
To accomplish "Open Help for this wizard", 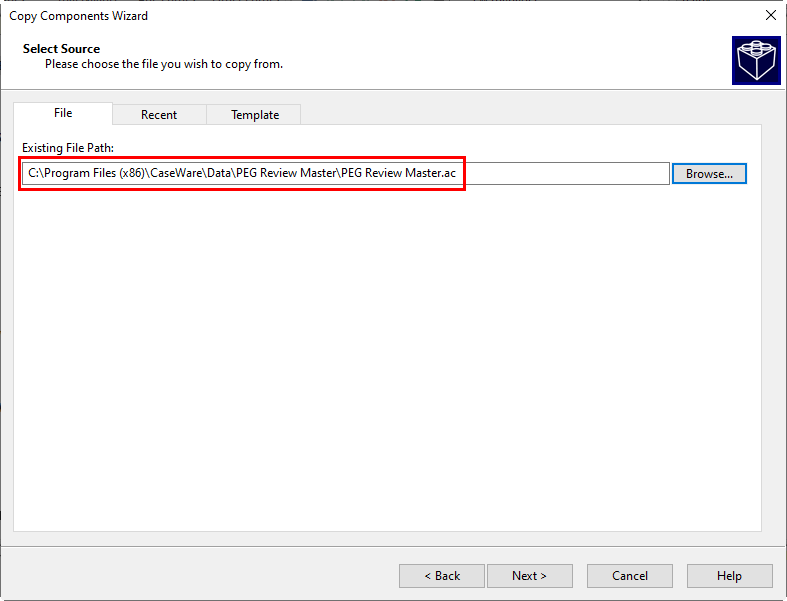I will [x=729, y=575].
